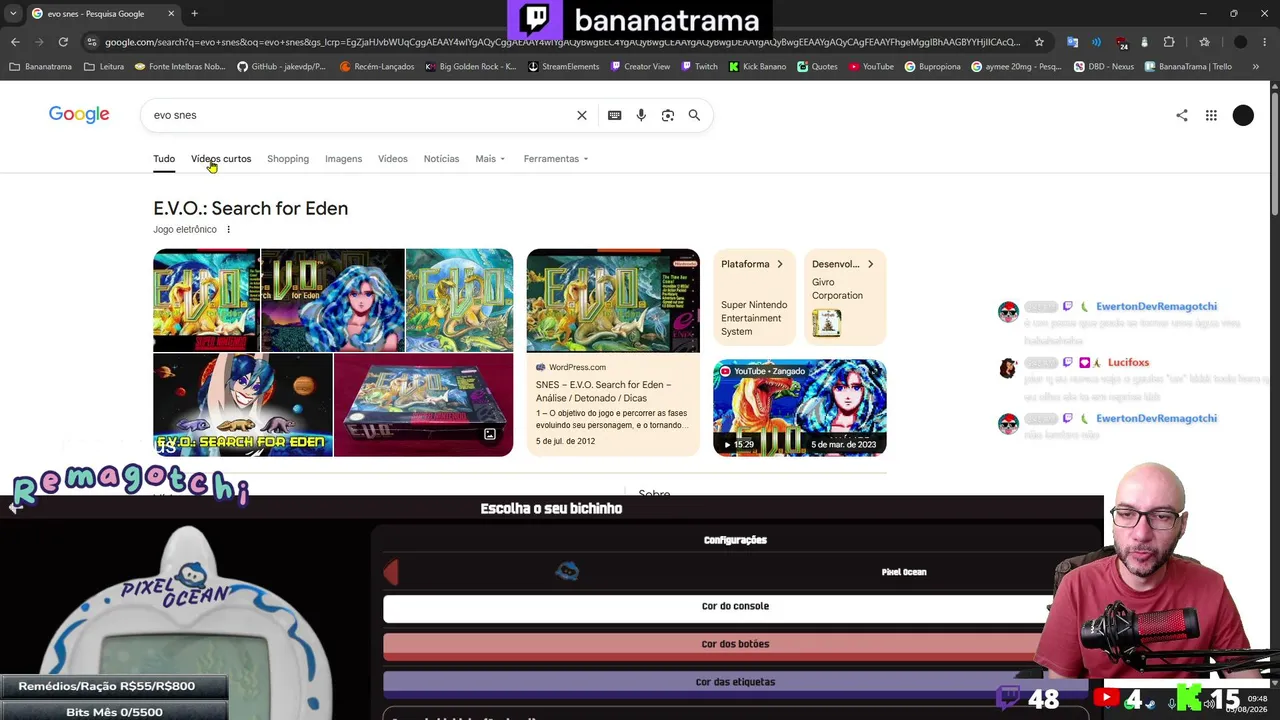Open the Big Golden Rock bookmark

click(471, 67)
